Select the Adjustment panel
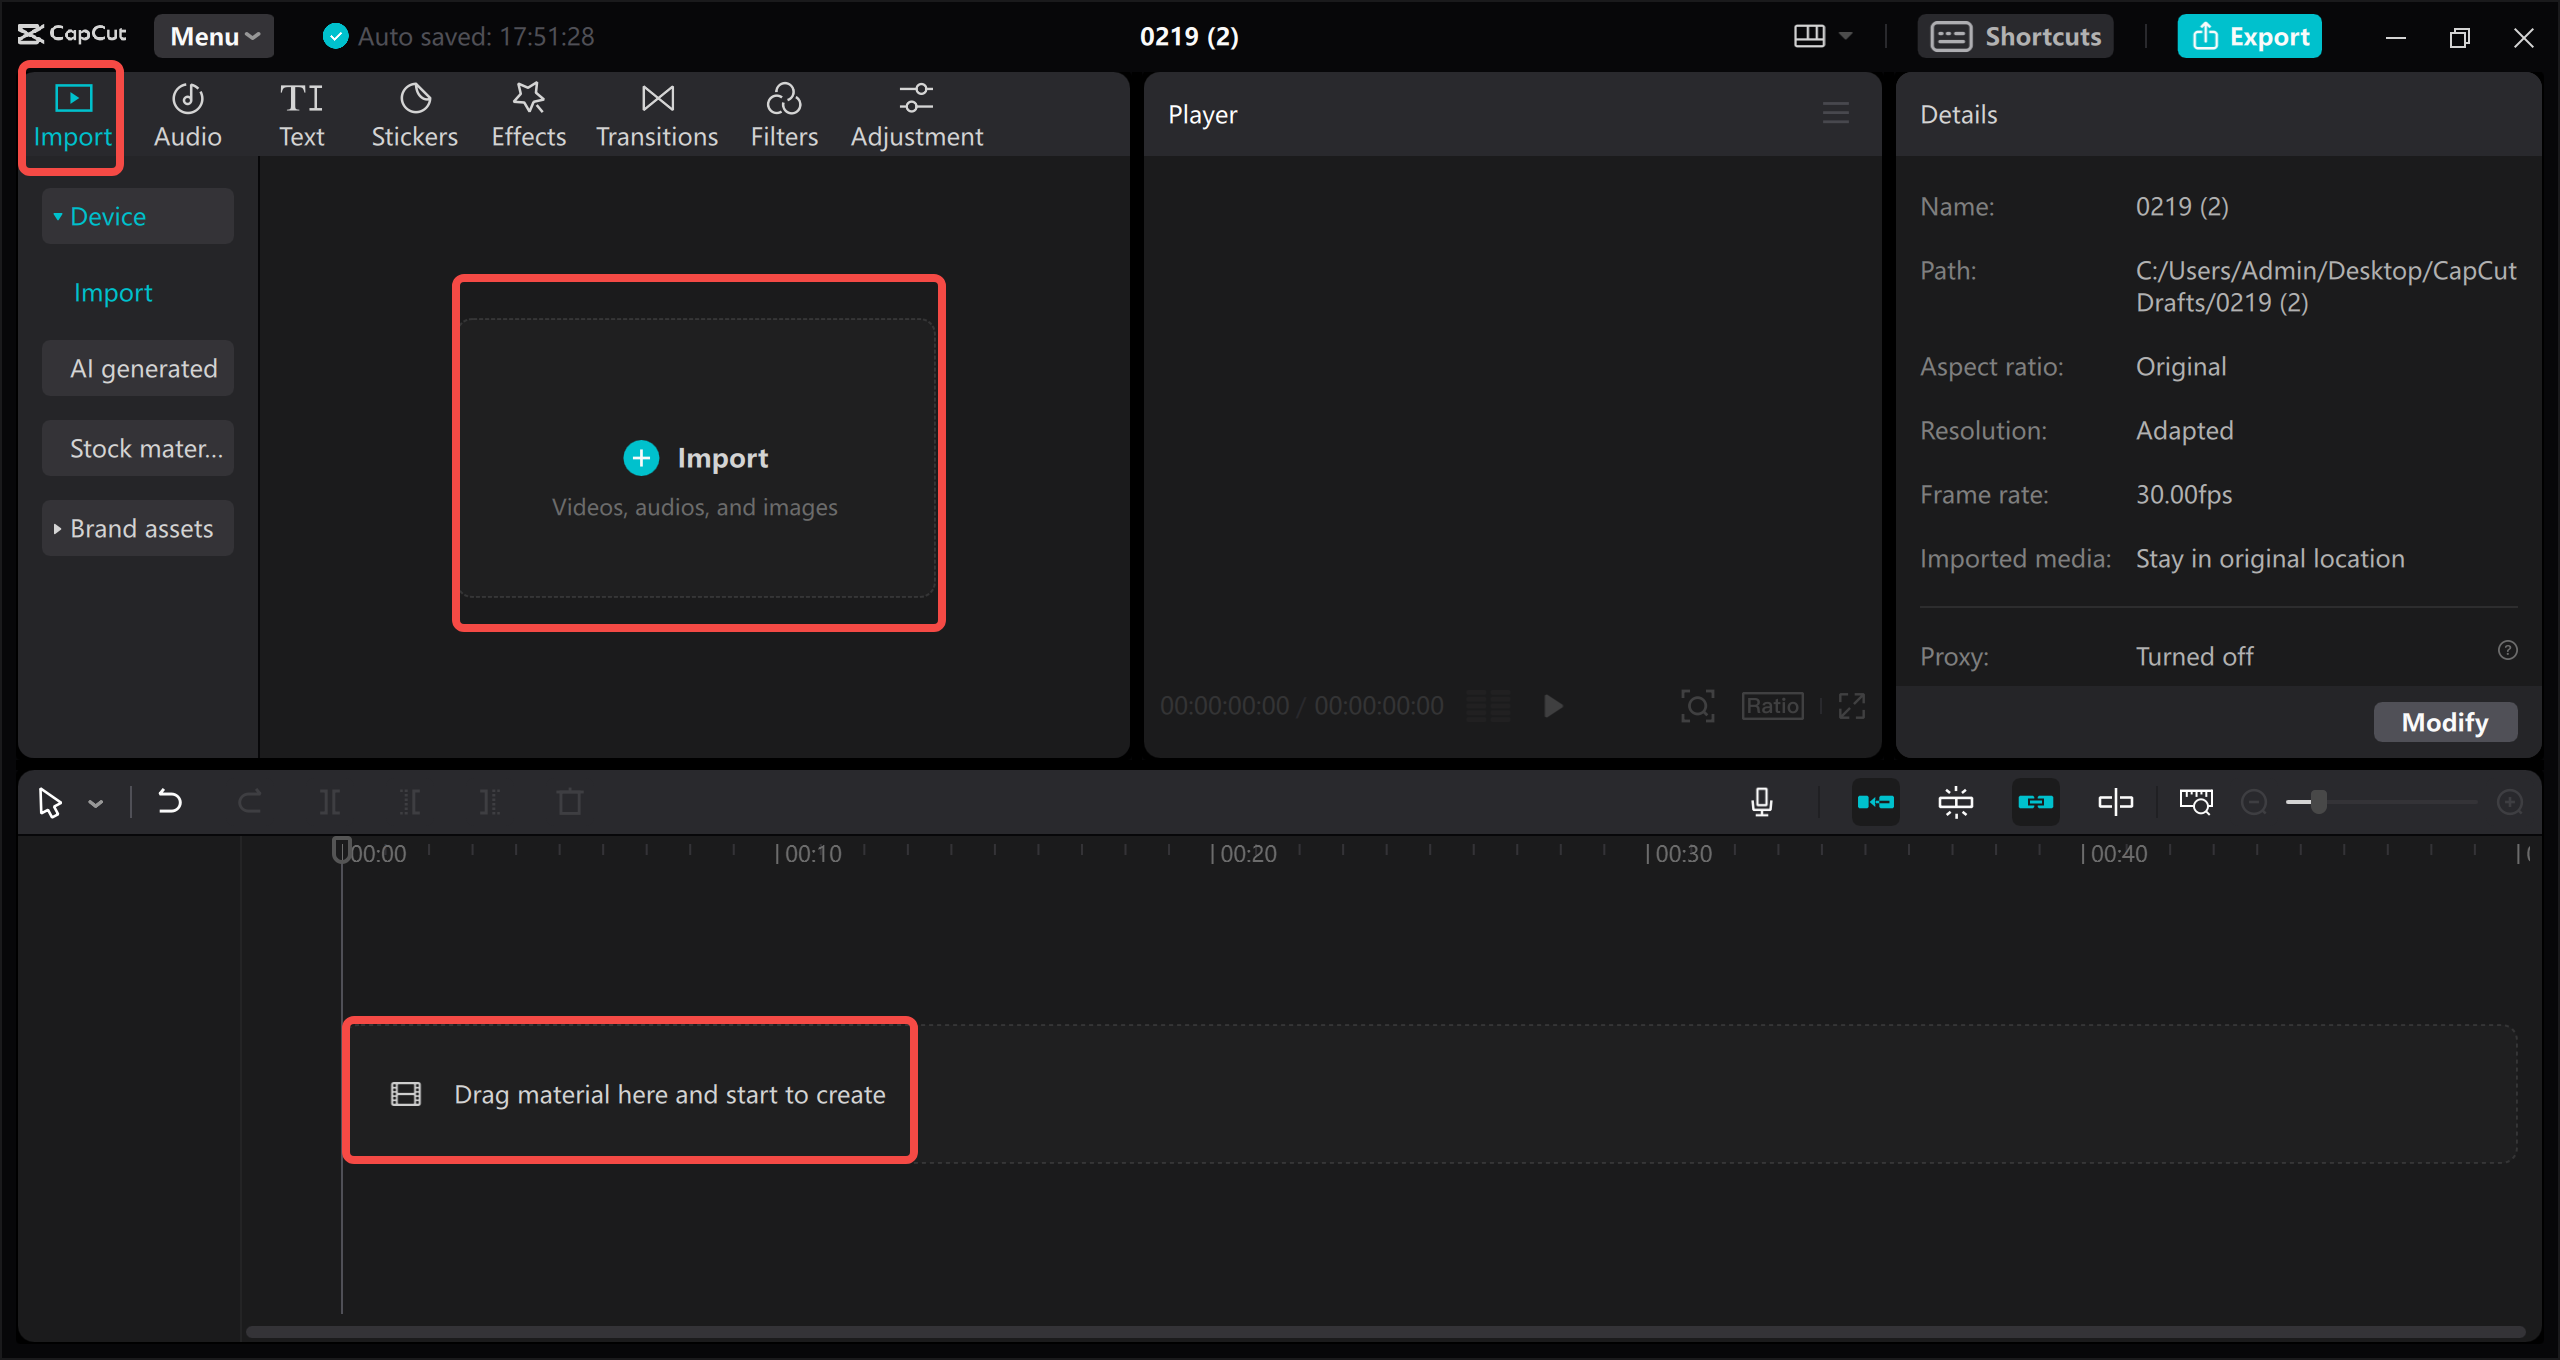 click(916, 113)
